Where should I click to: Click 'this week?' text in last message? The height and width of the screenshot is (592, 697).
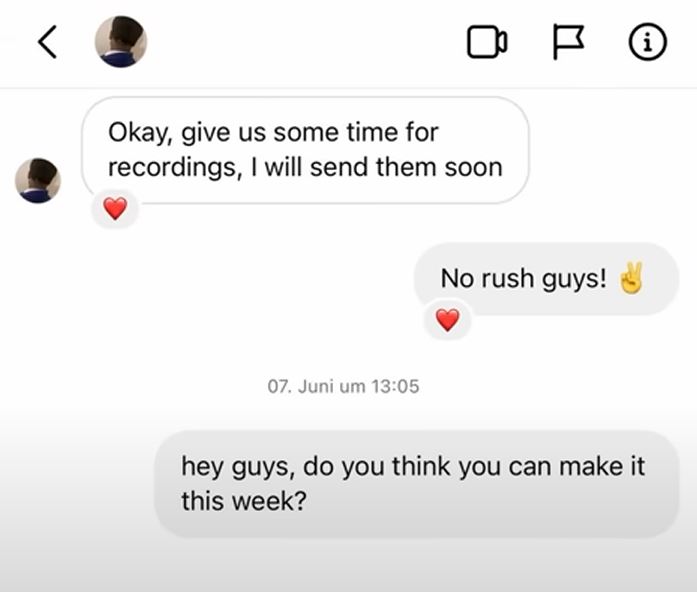point(244,501)
